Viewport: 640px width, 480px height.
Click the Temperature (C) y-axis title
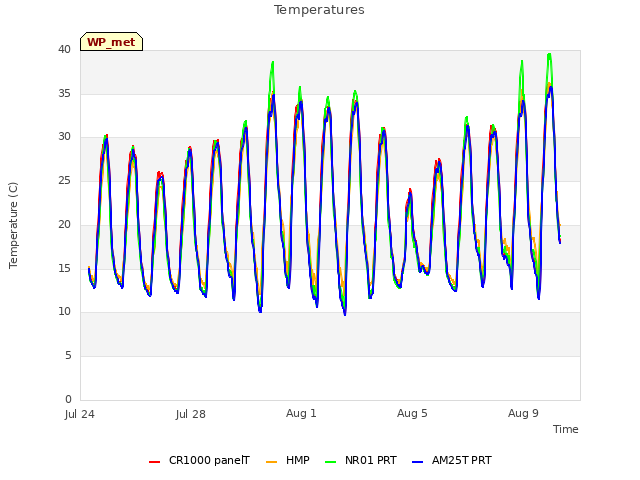click(13, 225)
